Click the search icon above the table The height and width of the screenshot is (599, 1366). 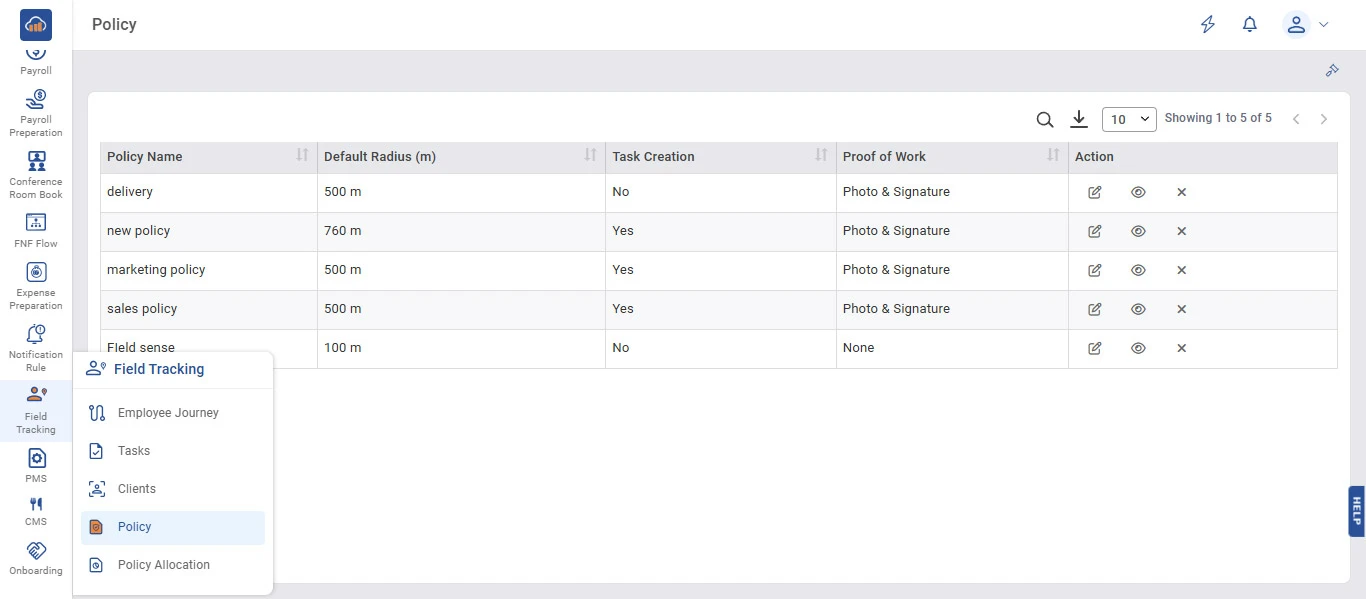click(x=1045, y=120)
